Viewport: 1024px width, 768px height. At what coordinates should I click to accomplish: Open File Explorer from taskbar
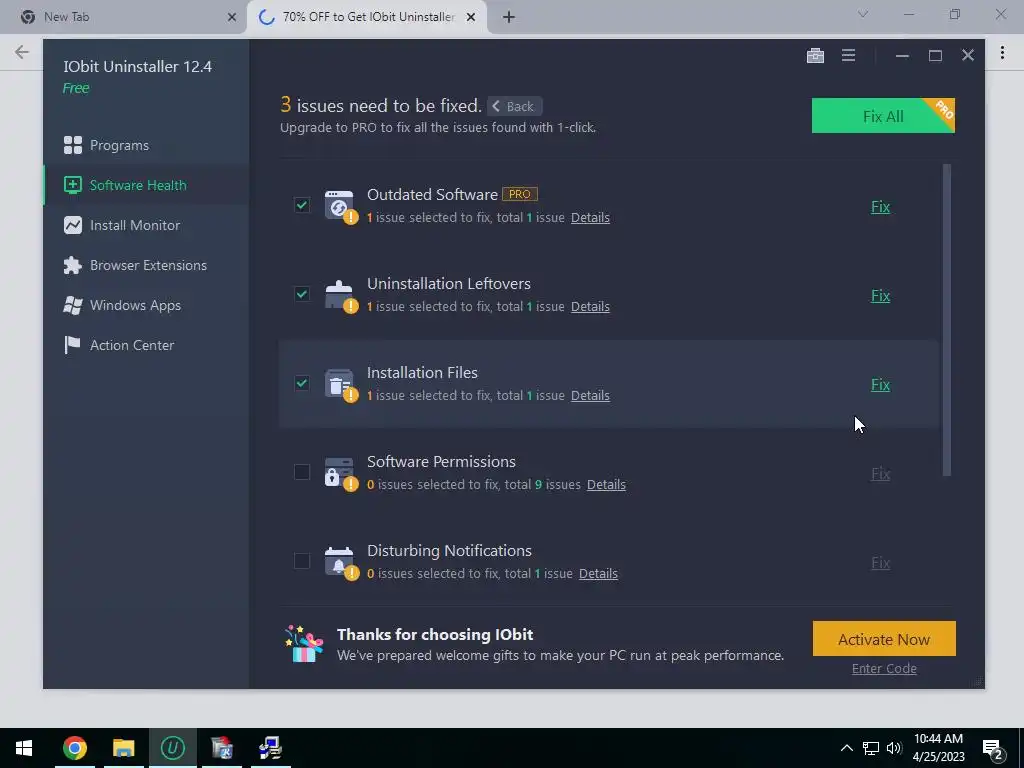(x=123, y=748)
